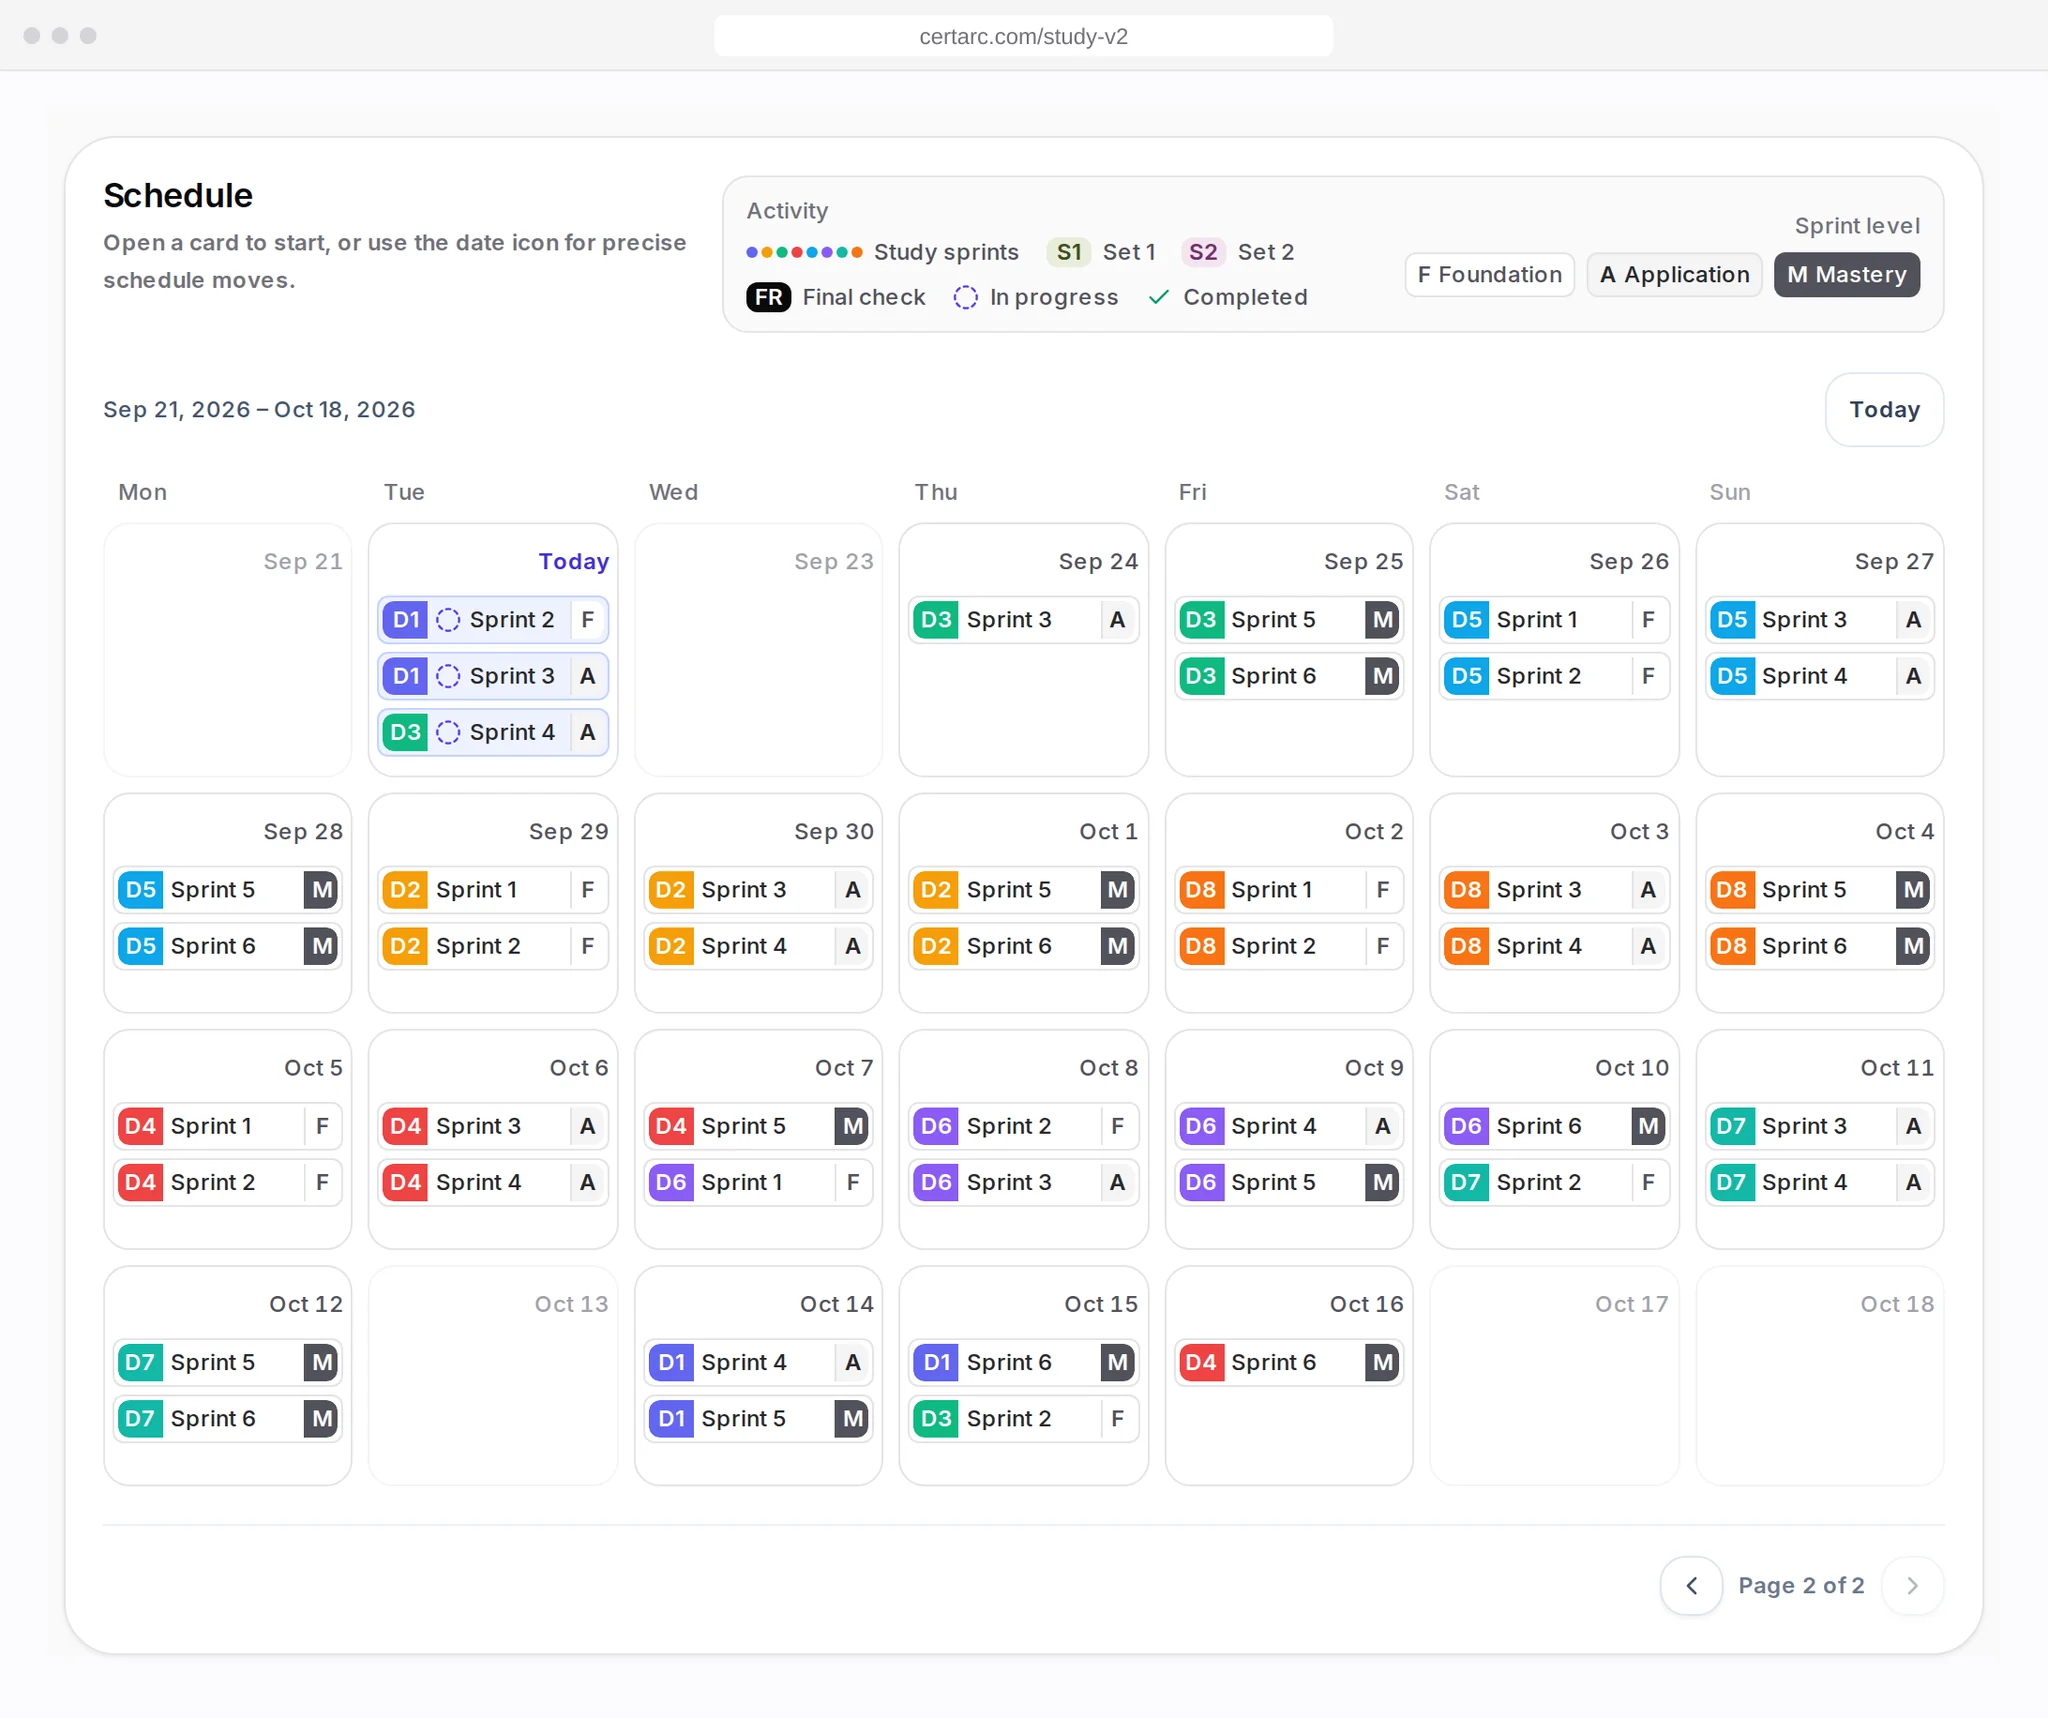Open Oct 6 D4 Sprint 3 card
The width and height of the screenshot is (2048, 1718).
pyautogui.click(x=493, y=1126)
